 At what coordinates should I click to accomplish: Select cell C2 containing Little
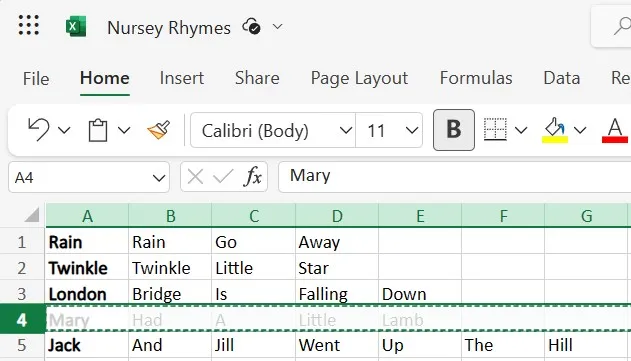(x=254, y=268)
